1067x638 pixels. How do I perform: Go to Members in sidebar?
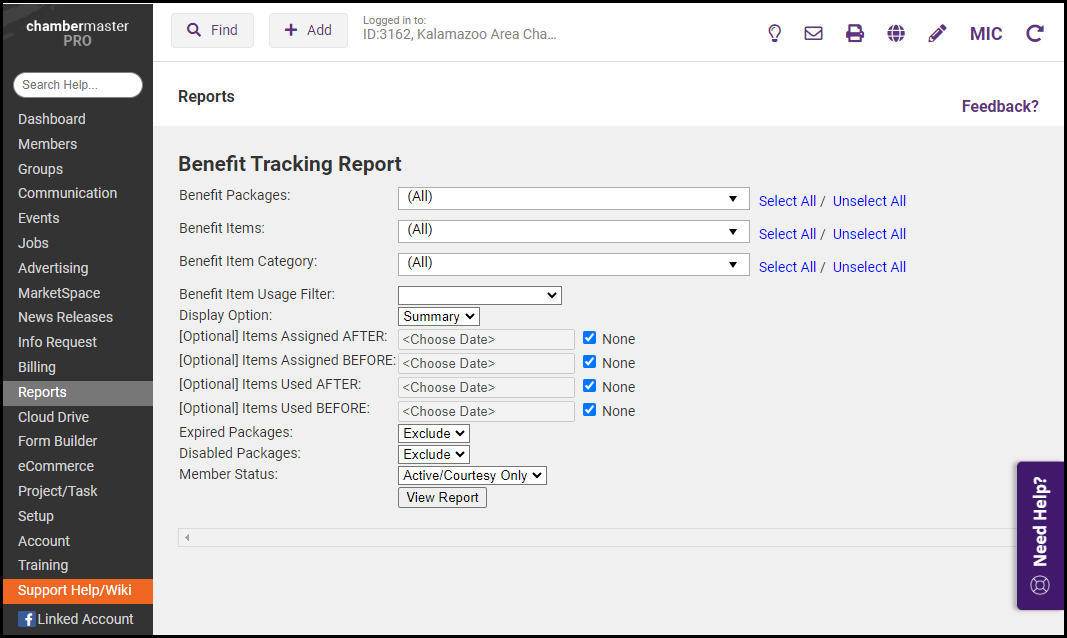[47, 144]
